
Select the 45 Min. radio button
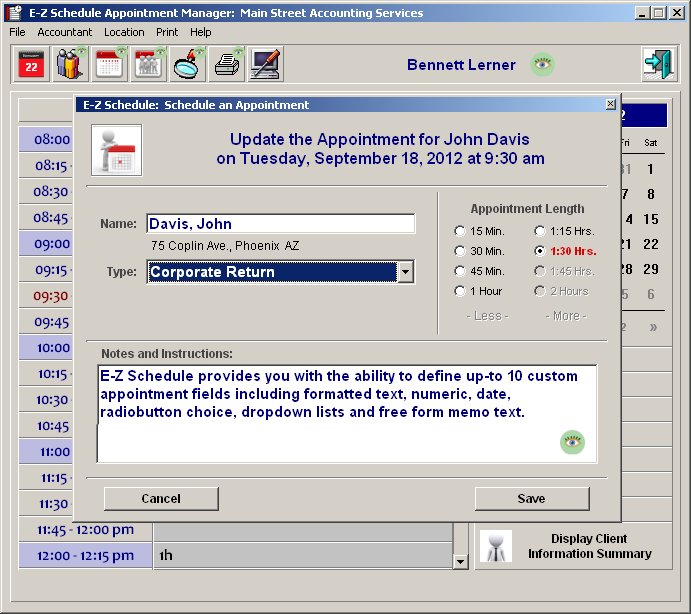click(x=460, y=271)
